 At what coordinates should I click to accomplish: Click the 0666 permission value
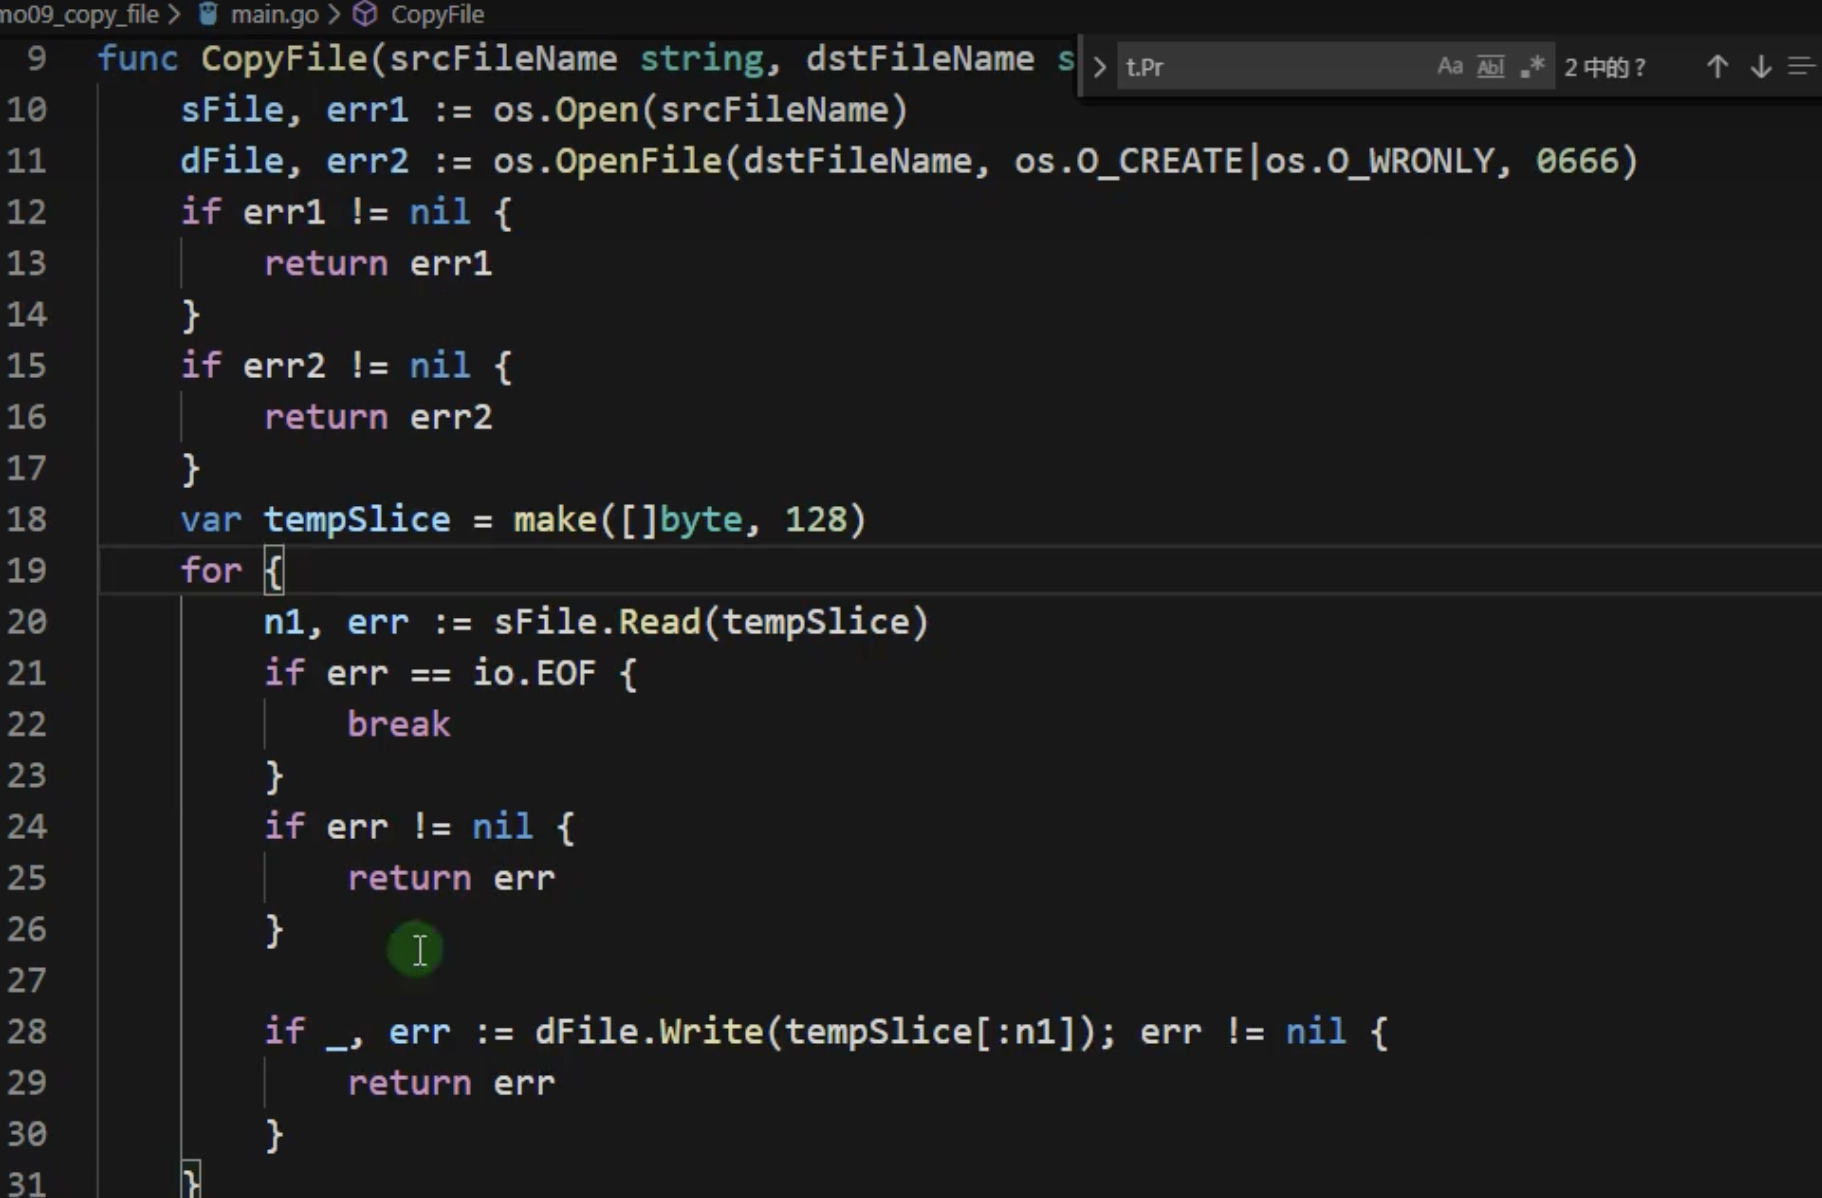[x=1577, y=161]
